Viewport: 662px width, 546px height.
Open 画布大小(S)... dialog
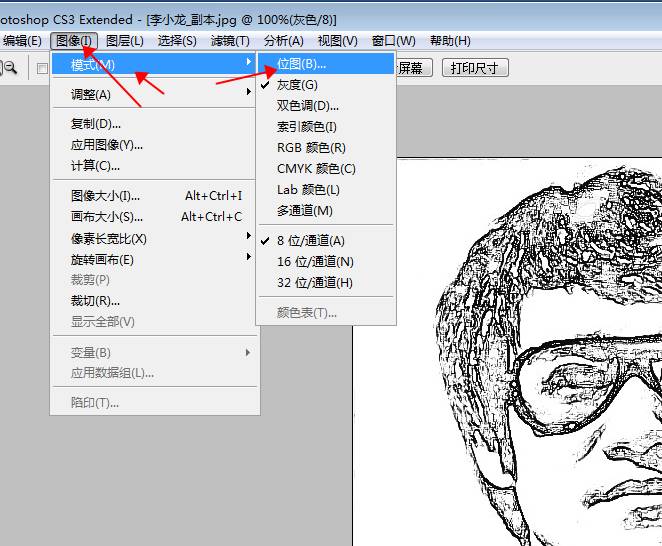pos(107,217)
